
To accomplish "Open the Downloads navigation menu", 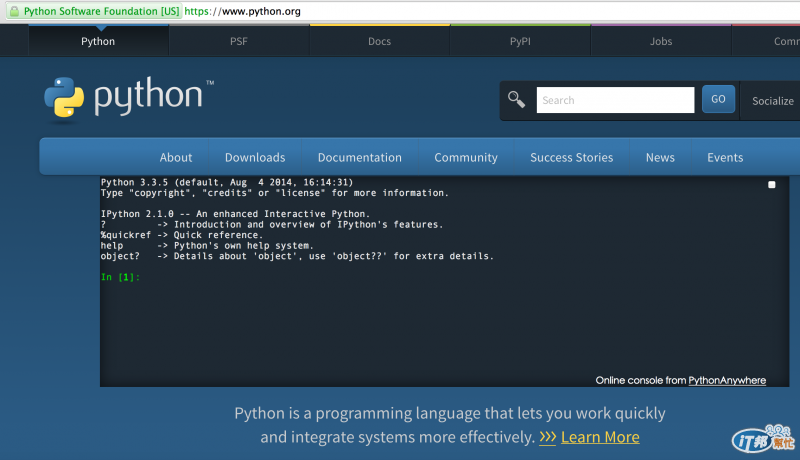I will pyautogui.click(x=255, y=158).
